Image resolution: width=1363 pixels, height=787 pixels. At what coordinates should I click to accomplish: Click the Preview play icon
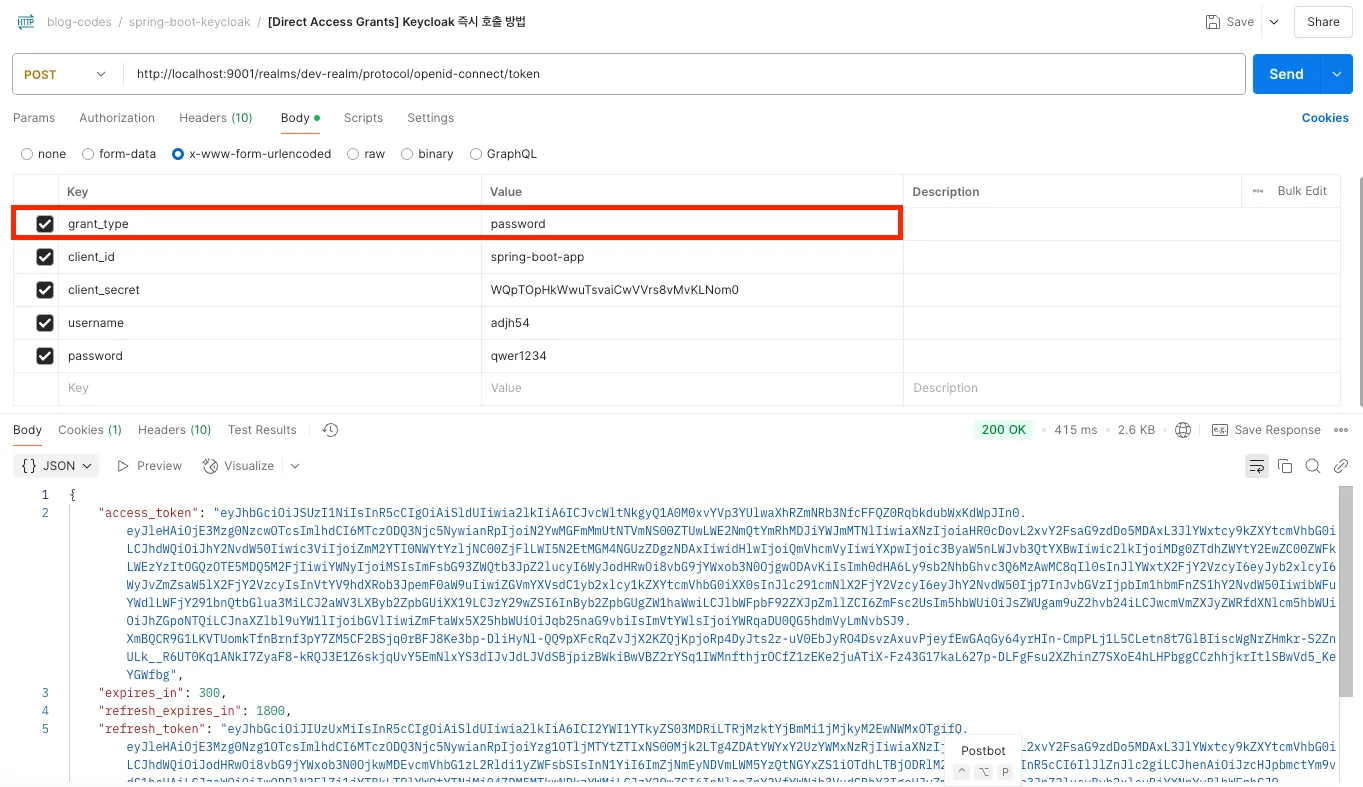123,466
